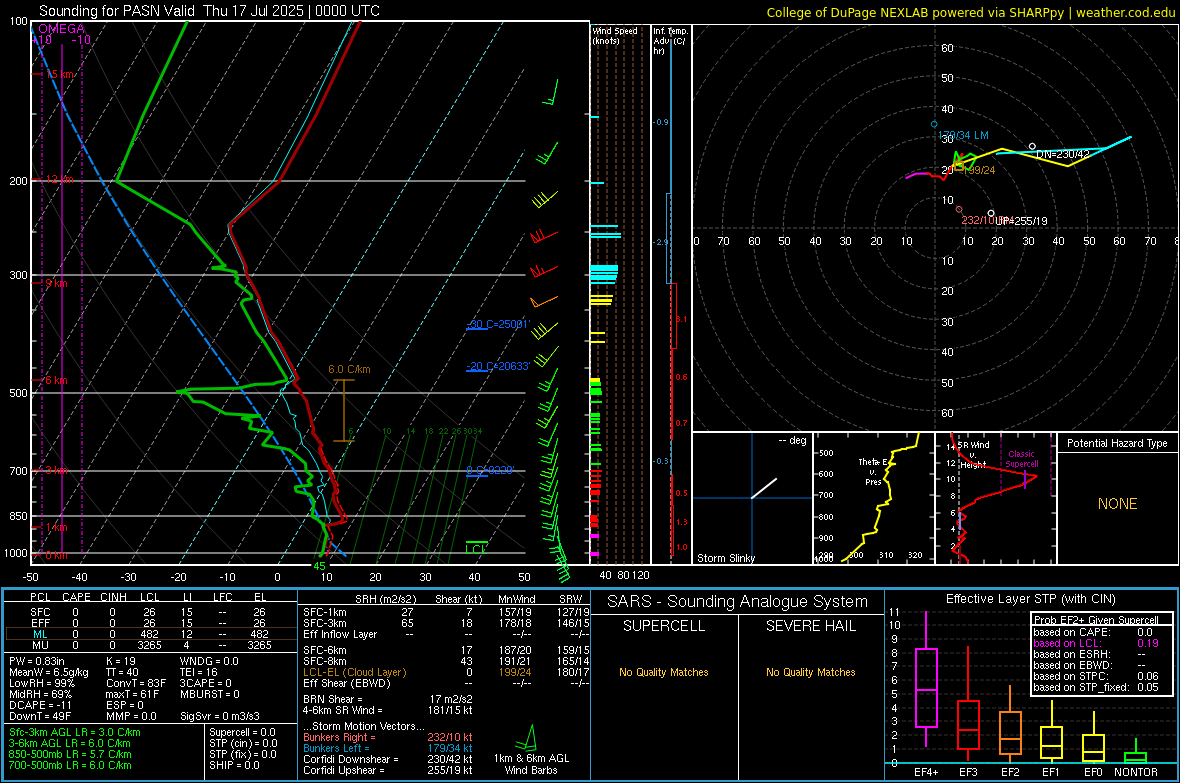Click the 'UP=255/19' hodograph label
Screen dimensions: 1180x783
point(1021,221)
